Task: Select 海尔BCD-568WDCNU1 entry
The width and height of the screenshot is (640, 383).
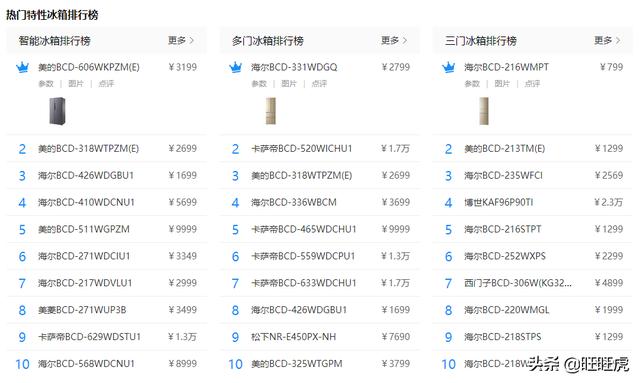Action: (87, 364)
